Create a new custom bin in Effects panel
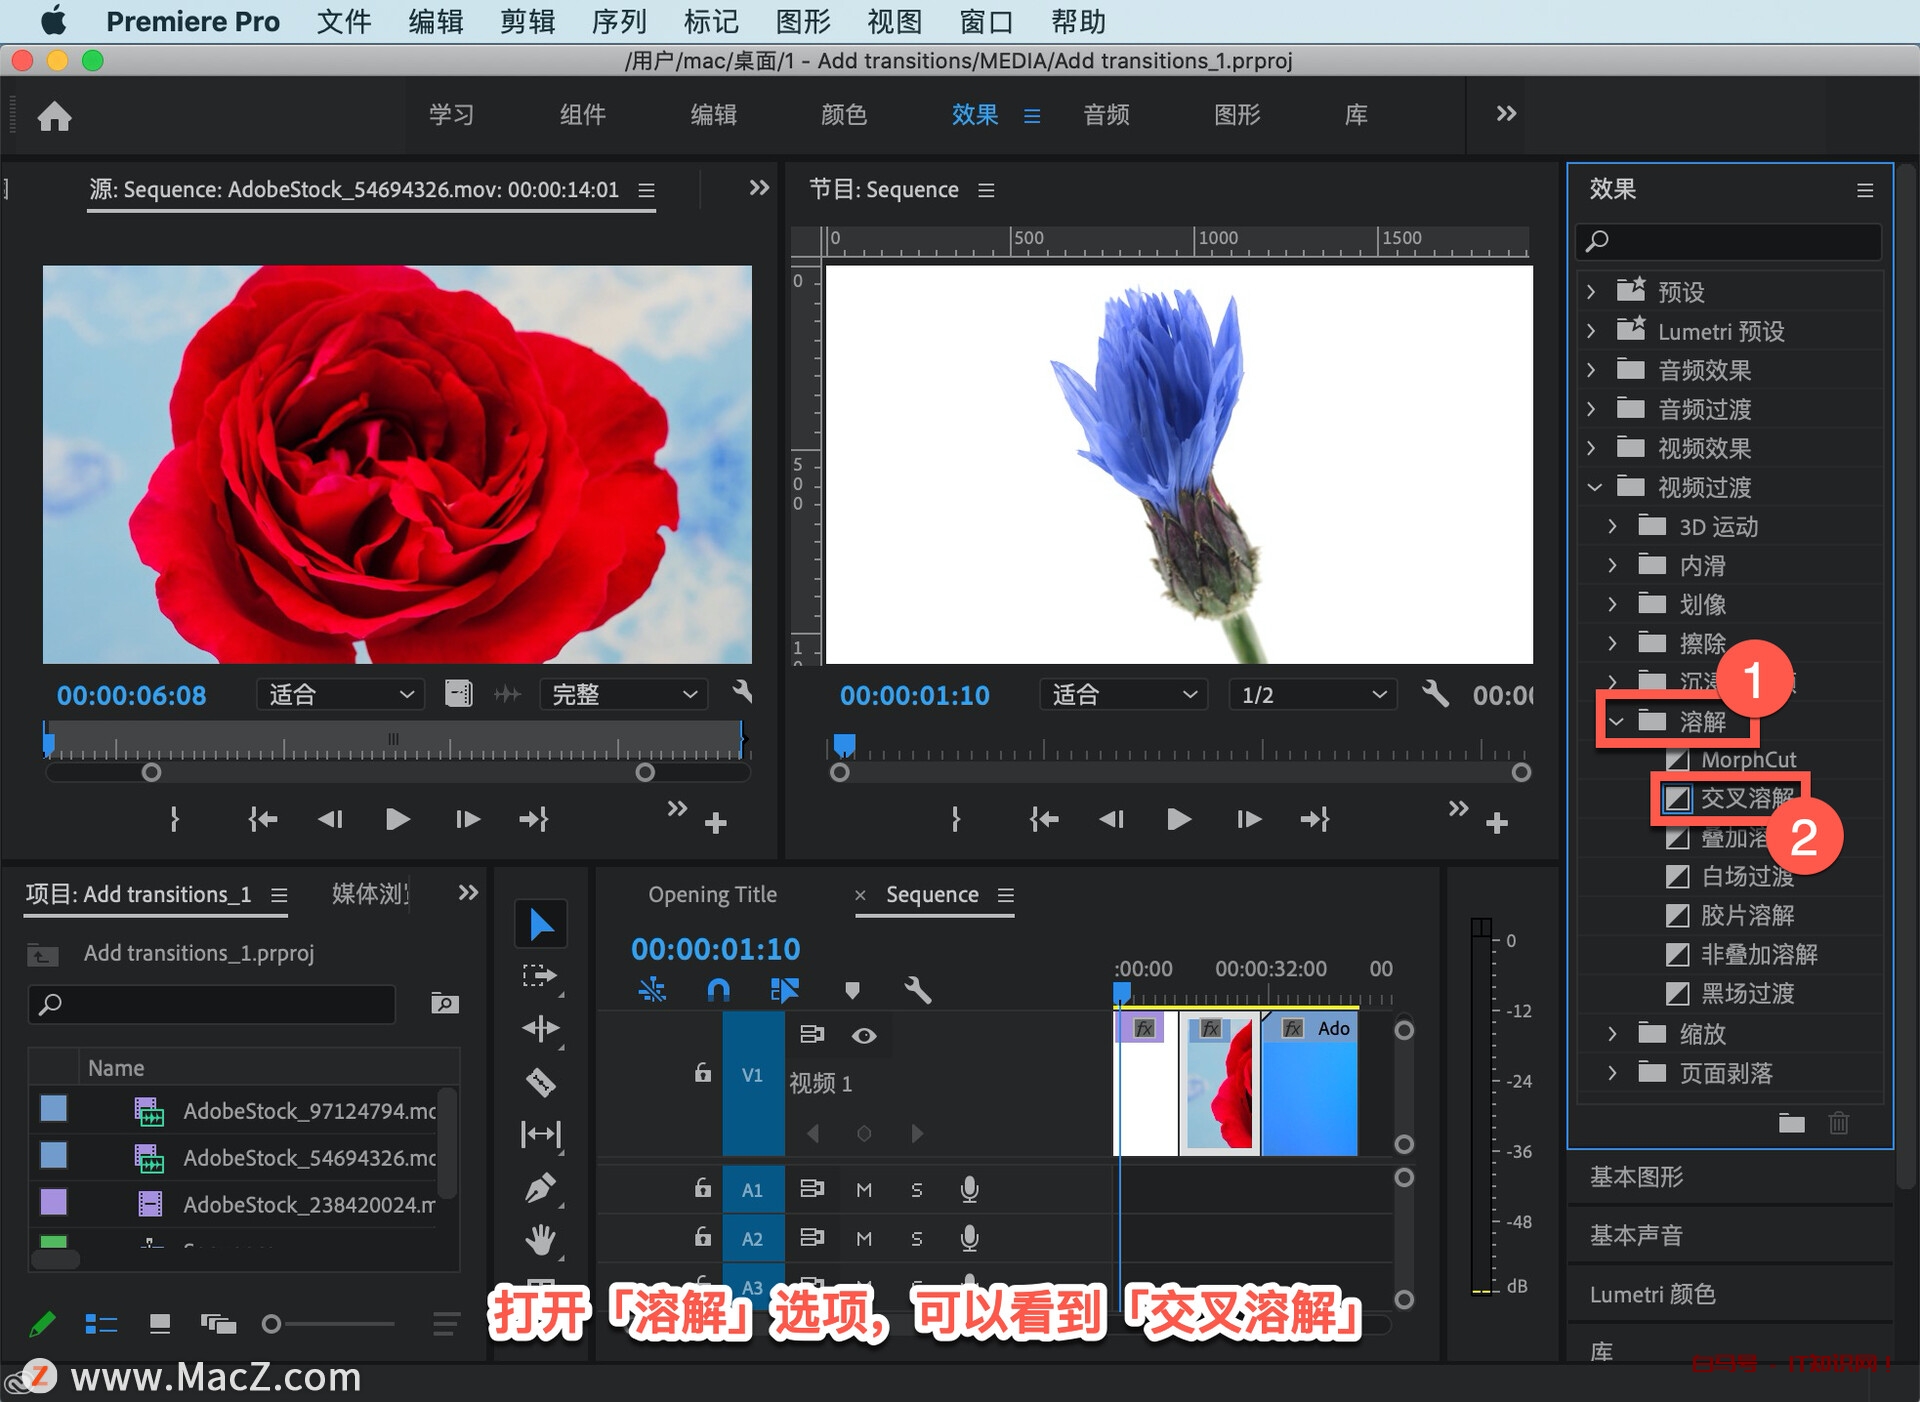The height and width of the screenshot is (1402, 1920). click(x=1790, y=1123)
